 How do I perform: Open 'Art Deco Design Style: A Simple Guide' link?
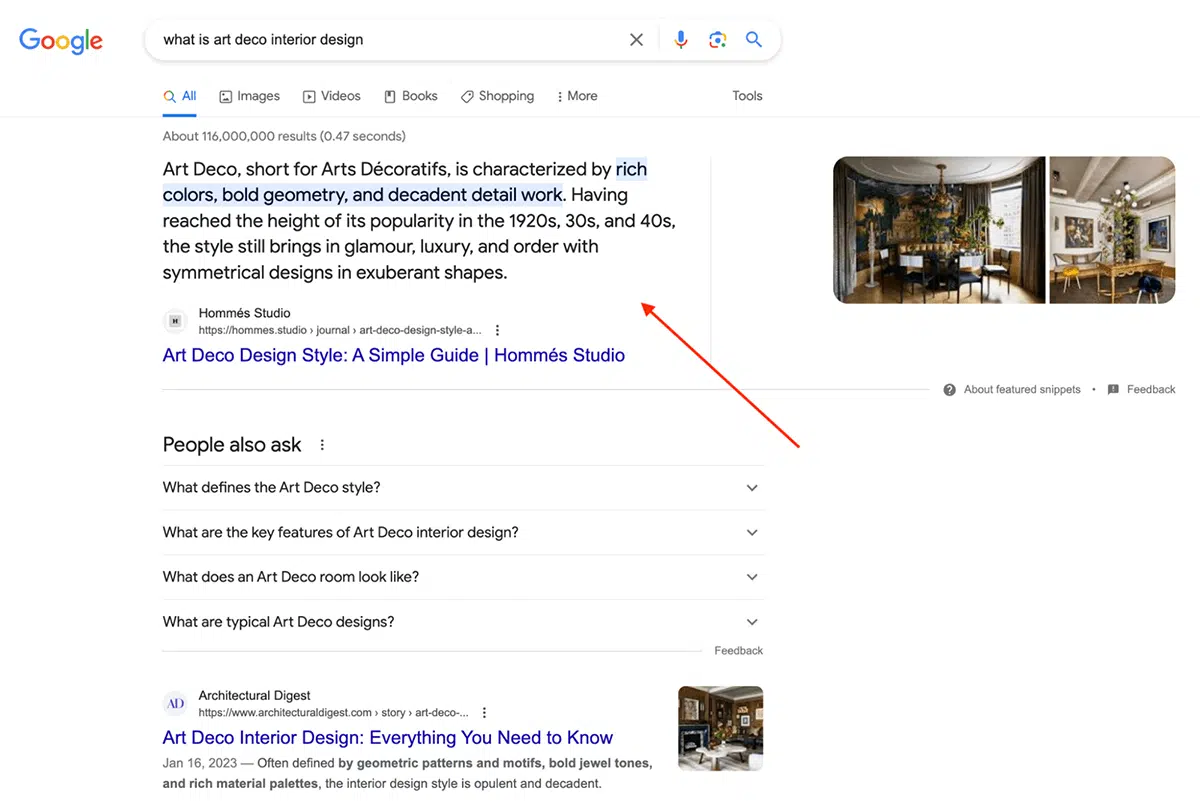click(x=394, y=355)
